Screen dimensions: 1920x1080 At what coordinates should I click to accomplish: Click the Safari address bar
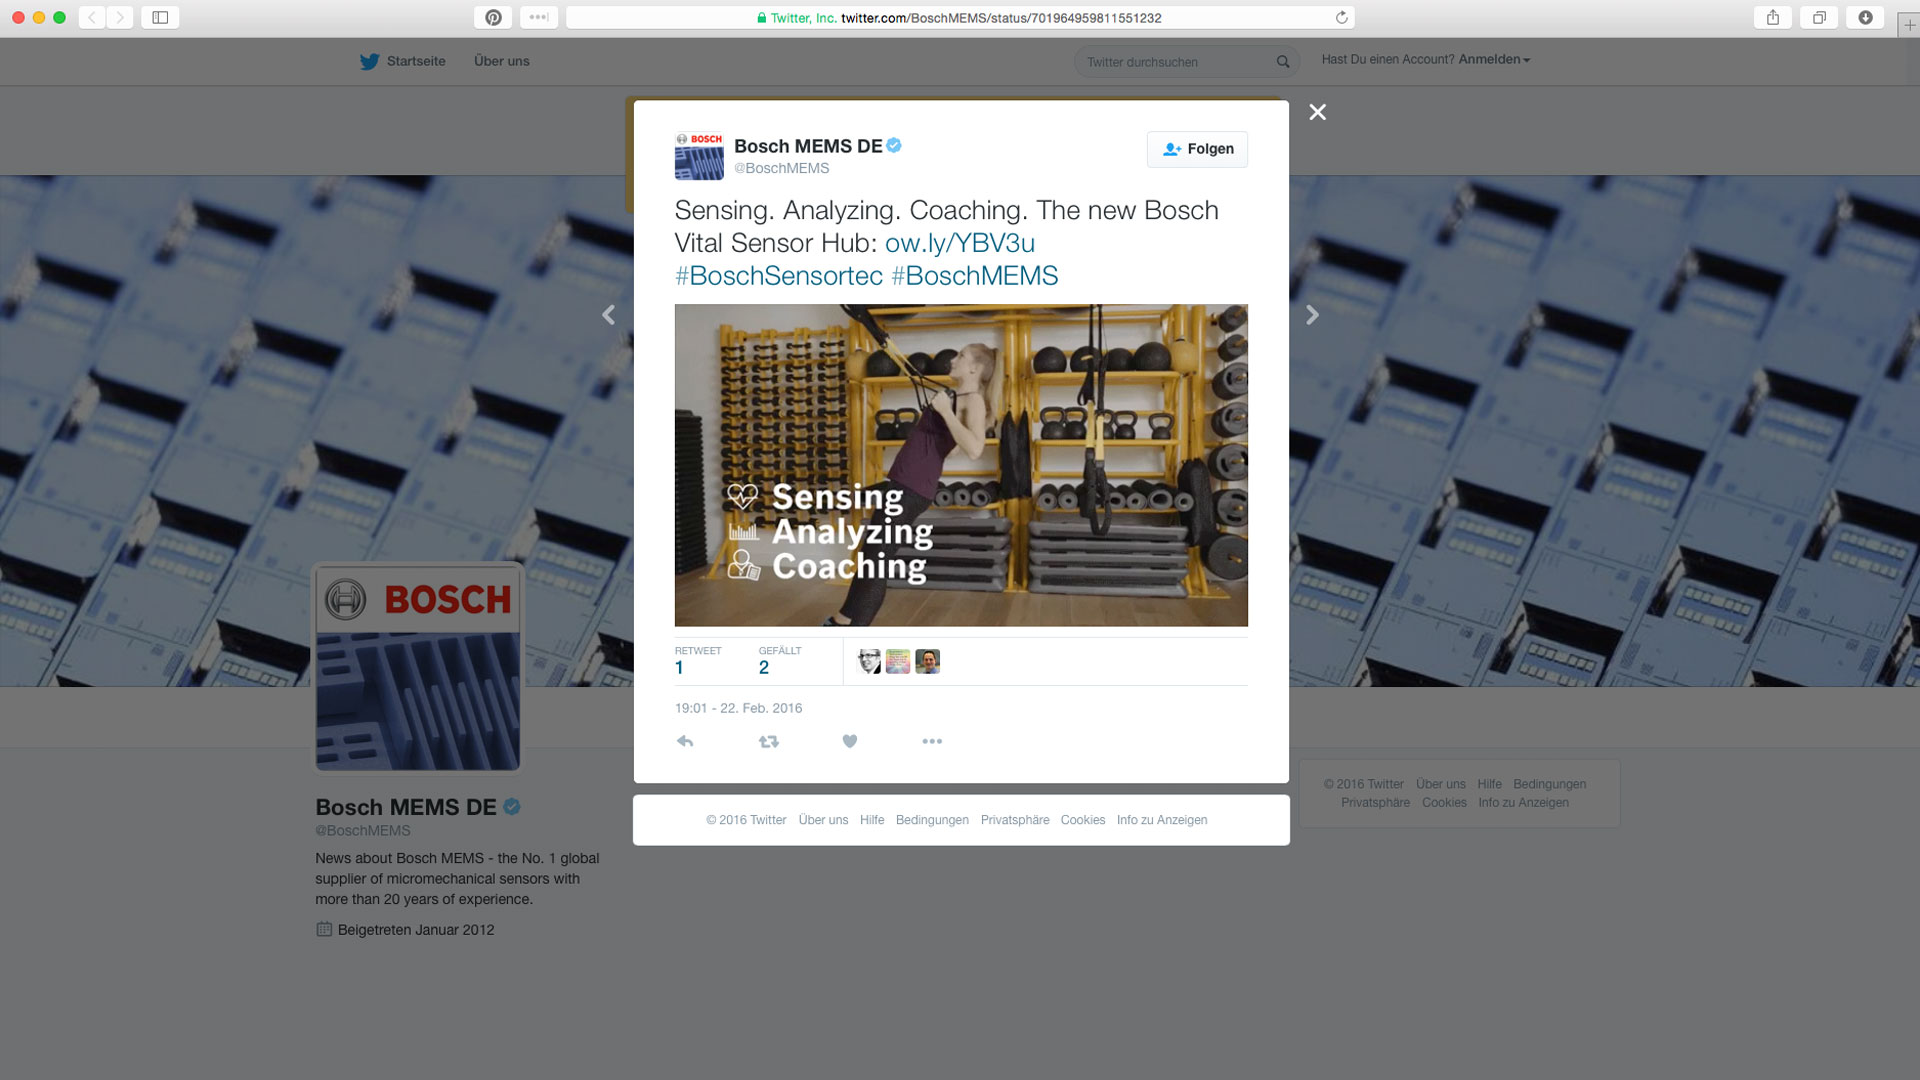pyautogui.click(x=960, y=17)
